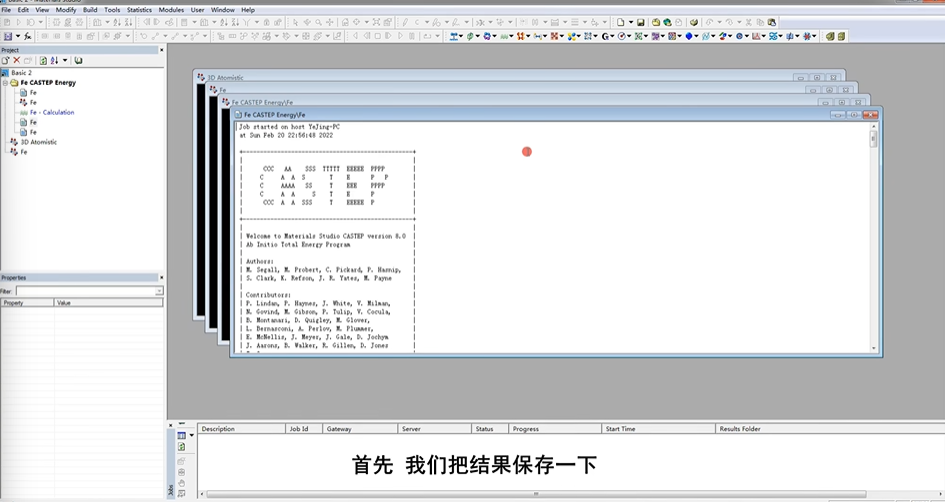Click red X delete icon in Project panel
Screen dimensions: 945x502
tap(17, 60)
